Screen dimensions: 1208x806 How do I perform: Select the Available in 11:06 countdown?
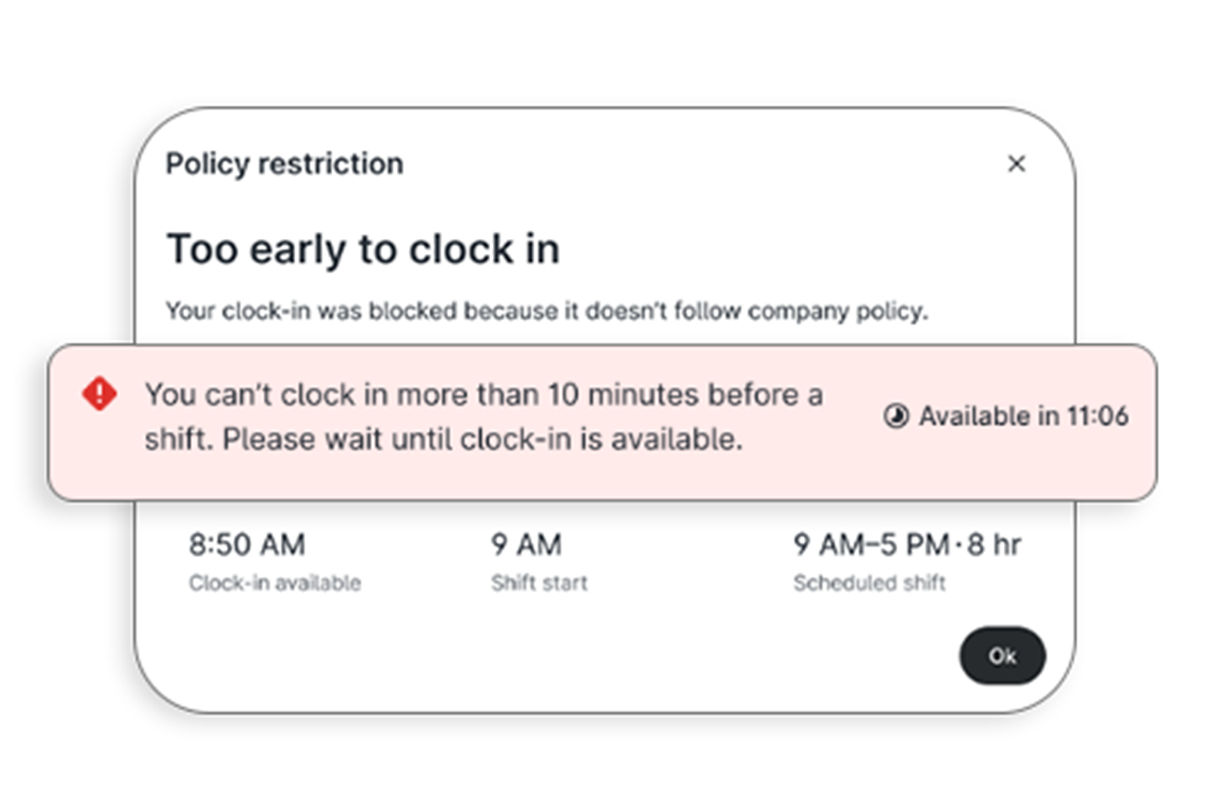point(1007,416)
